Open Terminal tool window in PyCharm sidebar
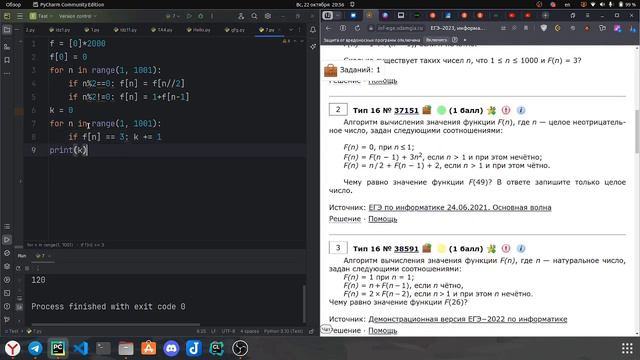This screenshot has height=360, width=640. pyautogui.click(x=7, y=293)
